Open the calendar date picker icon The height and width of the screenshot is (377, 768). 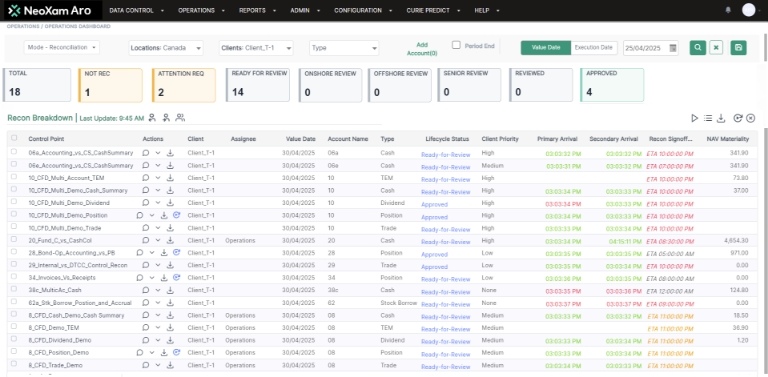[x=673, y=48]
